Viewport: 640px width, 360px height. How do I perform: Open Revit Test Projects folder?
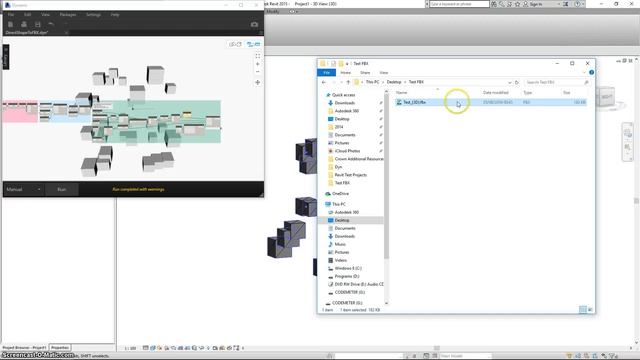pyautogui.click(x=350, y=175)
